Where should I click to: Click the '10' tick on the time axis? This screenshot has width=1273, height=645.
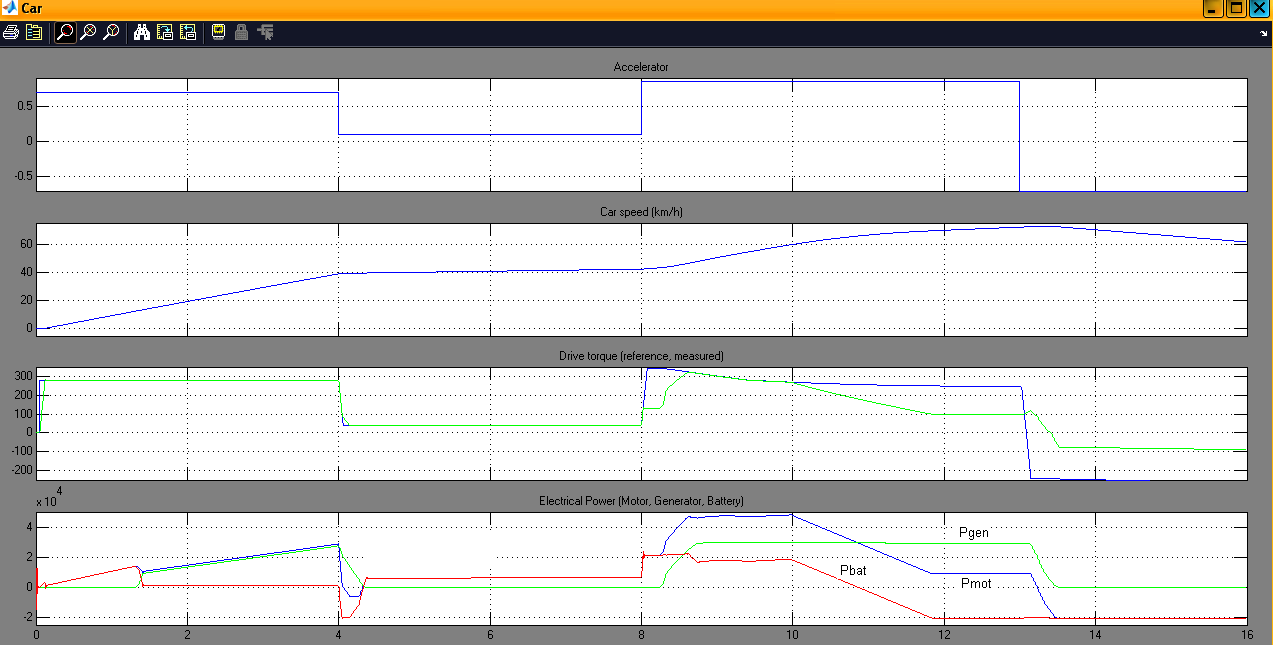click(792, 635)
